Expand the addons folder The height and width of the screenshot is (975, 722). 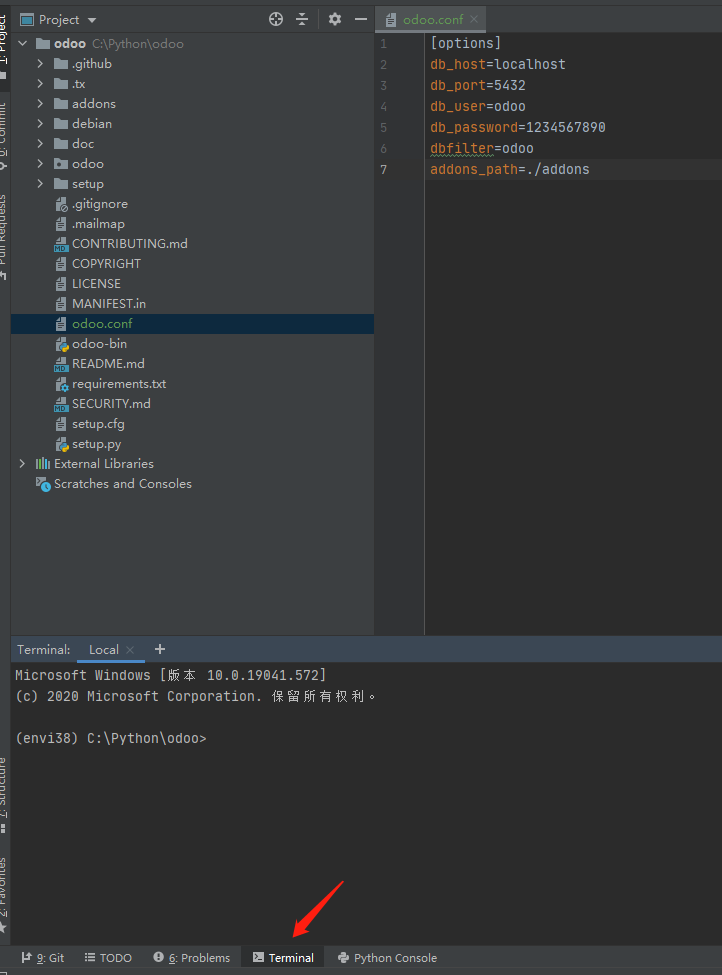coord(39,103)
